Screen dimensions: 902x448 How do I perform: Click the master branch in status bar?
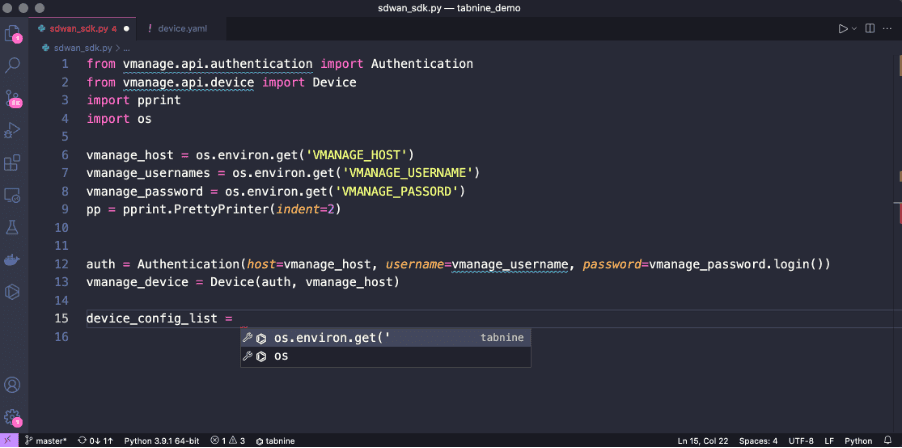click(x=48, y=440)
